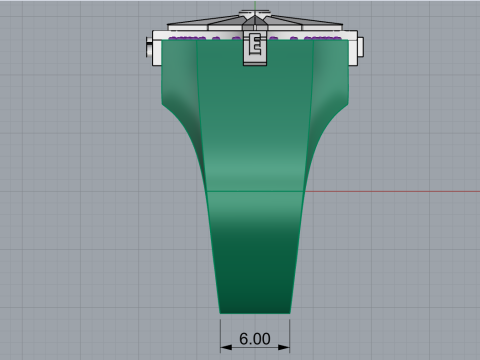Viewport: 480px width, 360px height.
Task: Select the 6.00 dimension text
Action: (x=255, y=339)
